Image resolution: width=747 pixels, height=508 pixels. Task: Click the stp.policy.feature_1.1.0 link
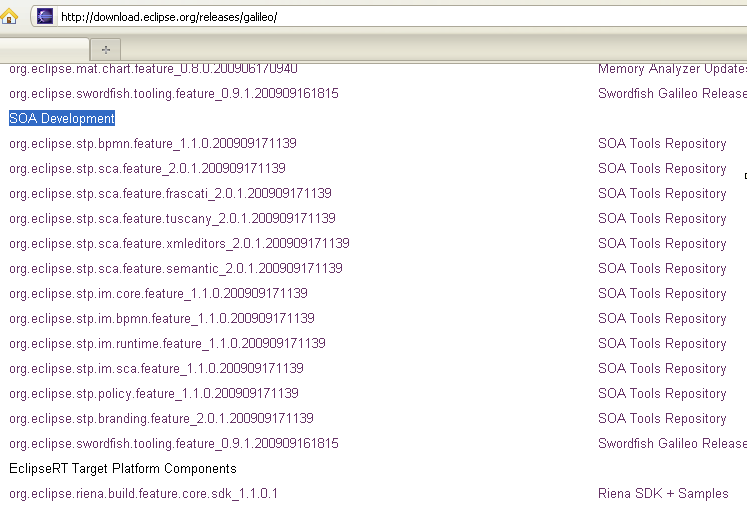tap(154, 394)
